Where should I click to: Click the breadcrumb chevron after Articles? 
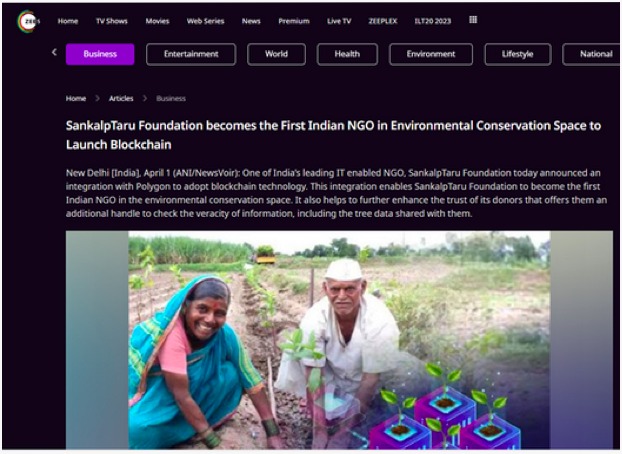point(145,98)
